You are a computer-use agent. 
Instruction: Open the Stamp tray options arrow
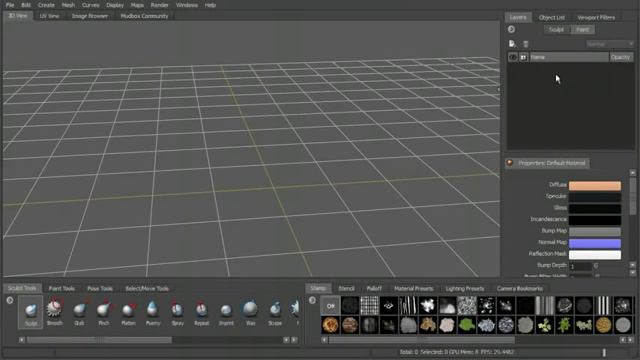[312, 300]
